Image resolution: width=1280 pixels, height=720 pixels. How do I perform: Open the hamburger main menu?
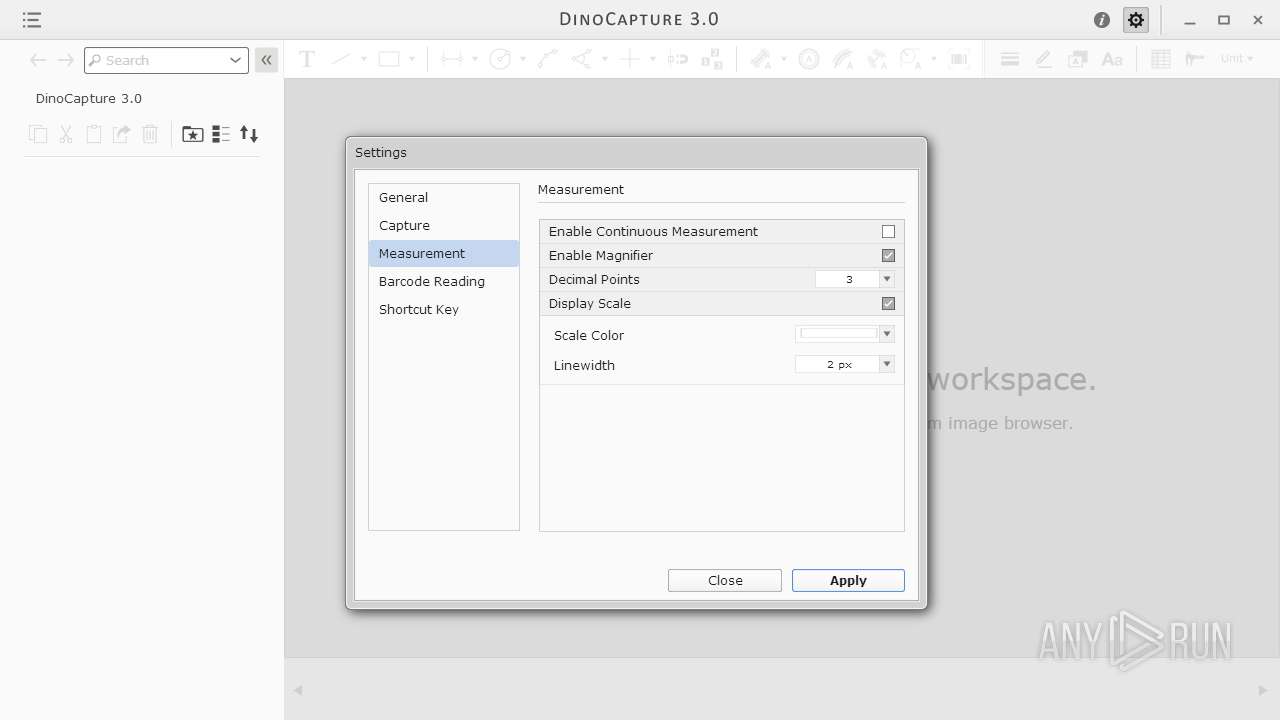click(31, 20)
